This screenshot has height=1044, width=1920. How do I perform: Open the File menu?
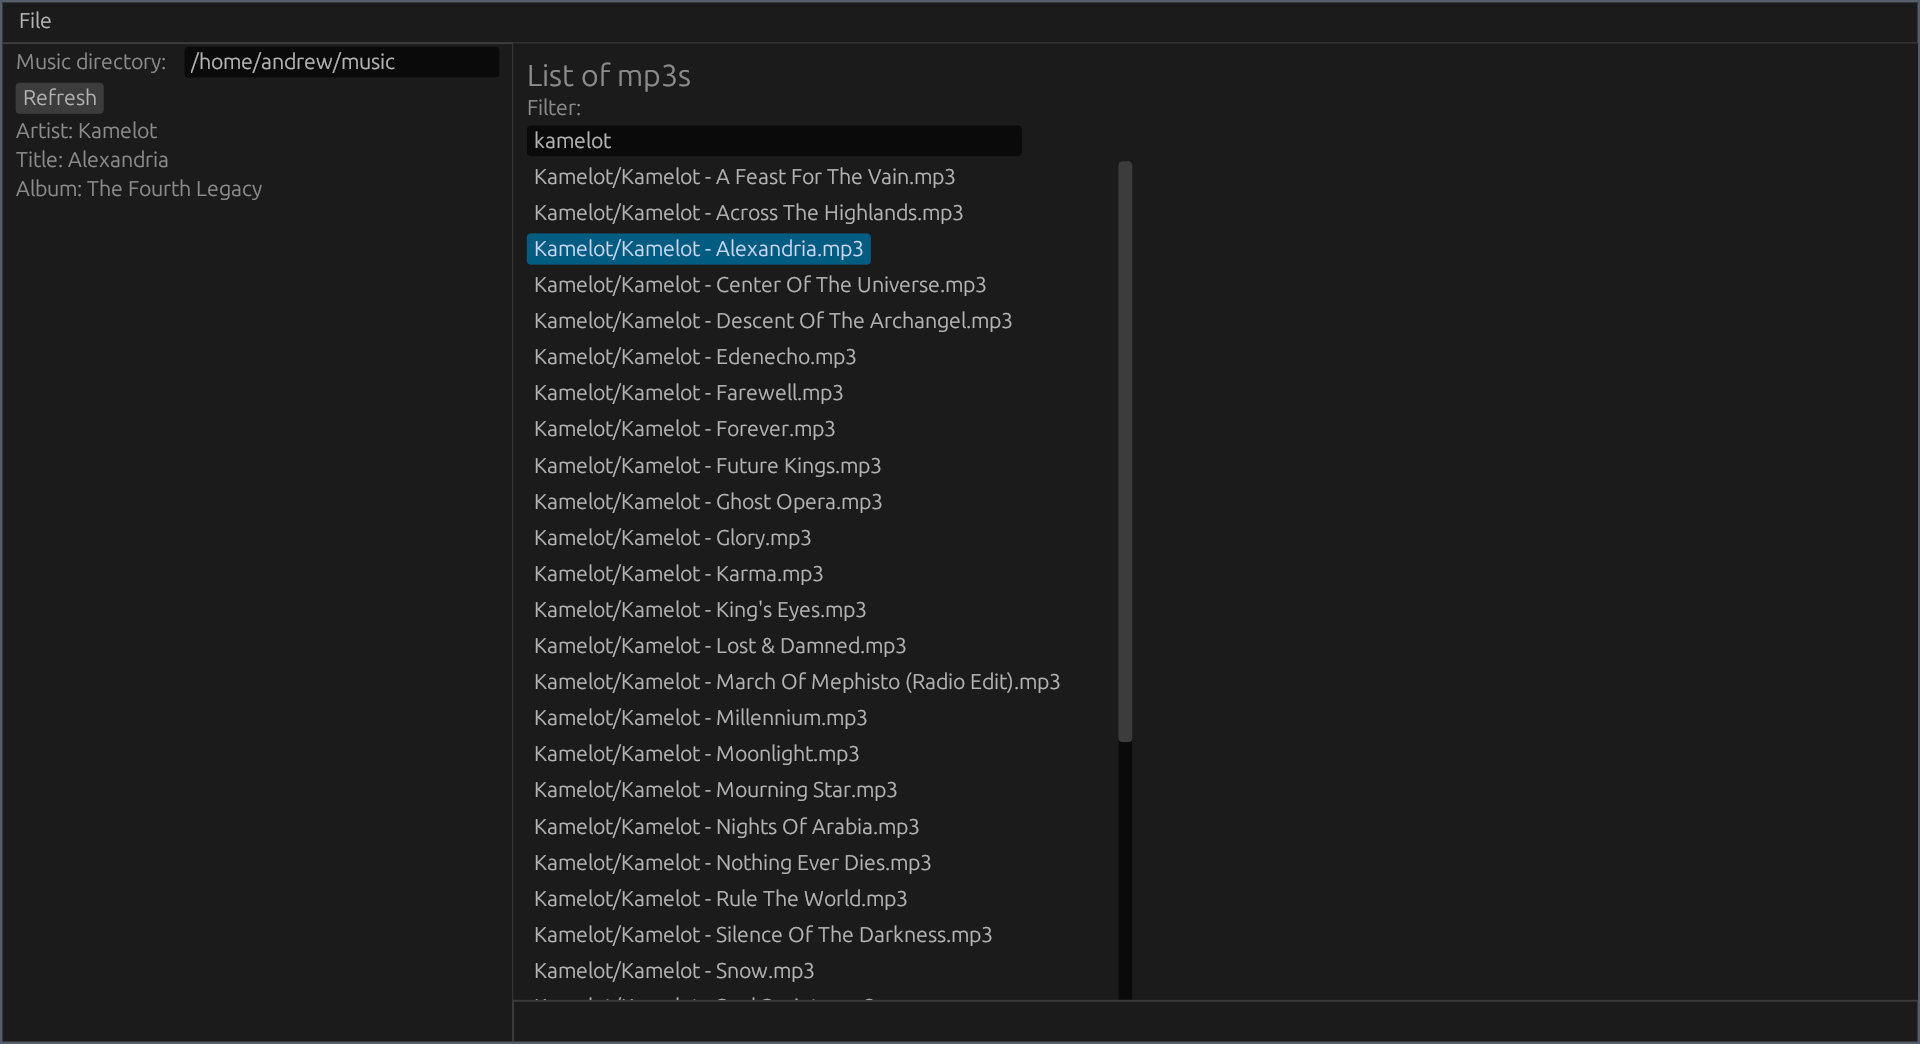point(35,20)
